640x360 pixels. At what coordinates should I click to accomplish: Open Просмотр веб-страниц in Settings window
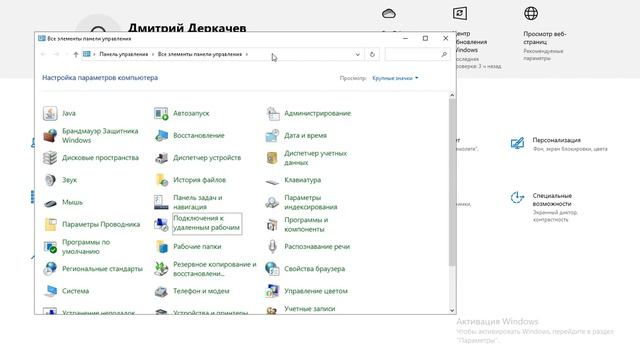click(x=544, y=33)
